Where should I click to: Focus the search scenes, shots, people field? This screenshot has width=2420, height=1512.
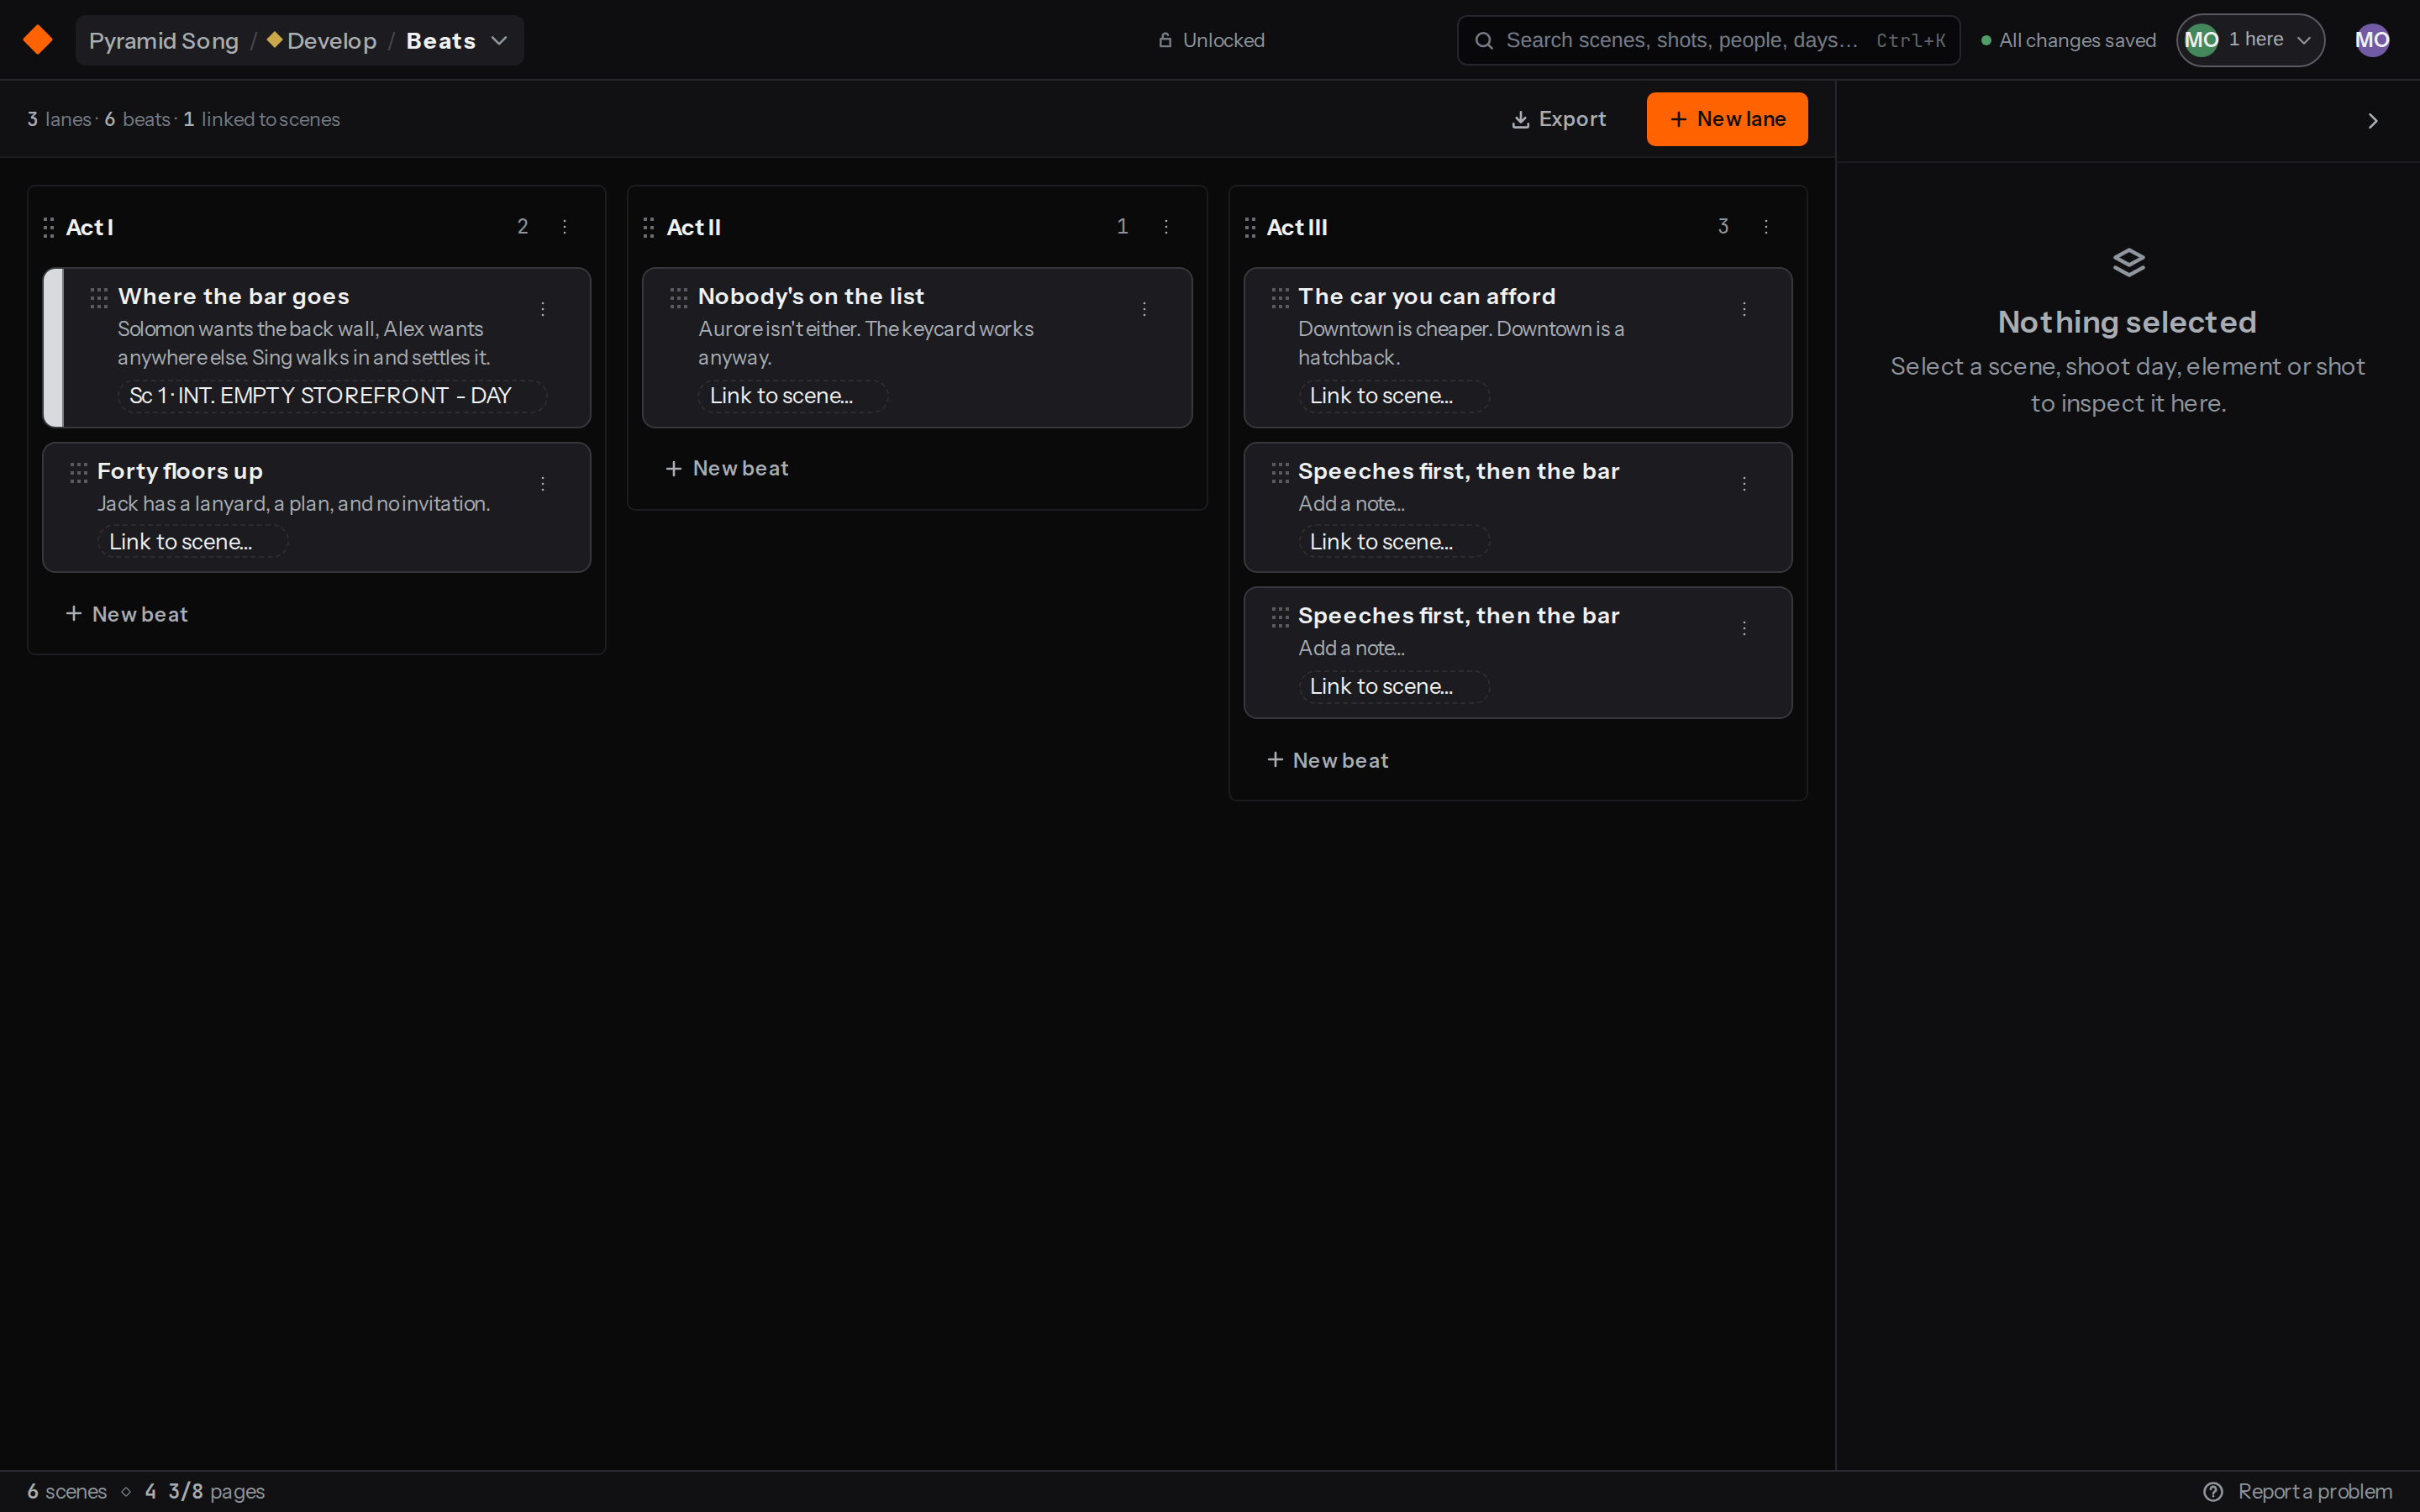(x=1708, y=40)
